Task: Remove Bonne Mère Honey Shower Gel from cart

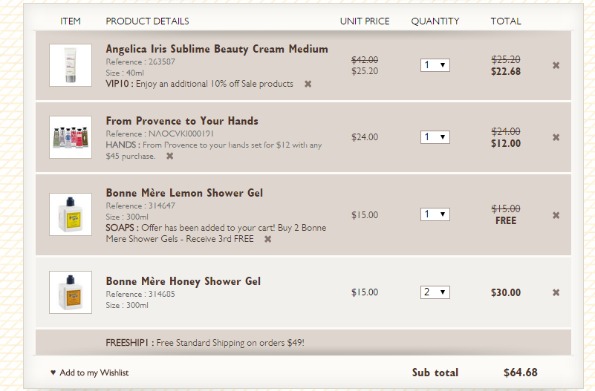Action: (556, 292)
